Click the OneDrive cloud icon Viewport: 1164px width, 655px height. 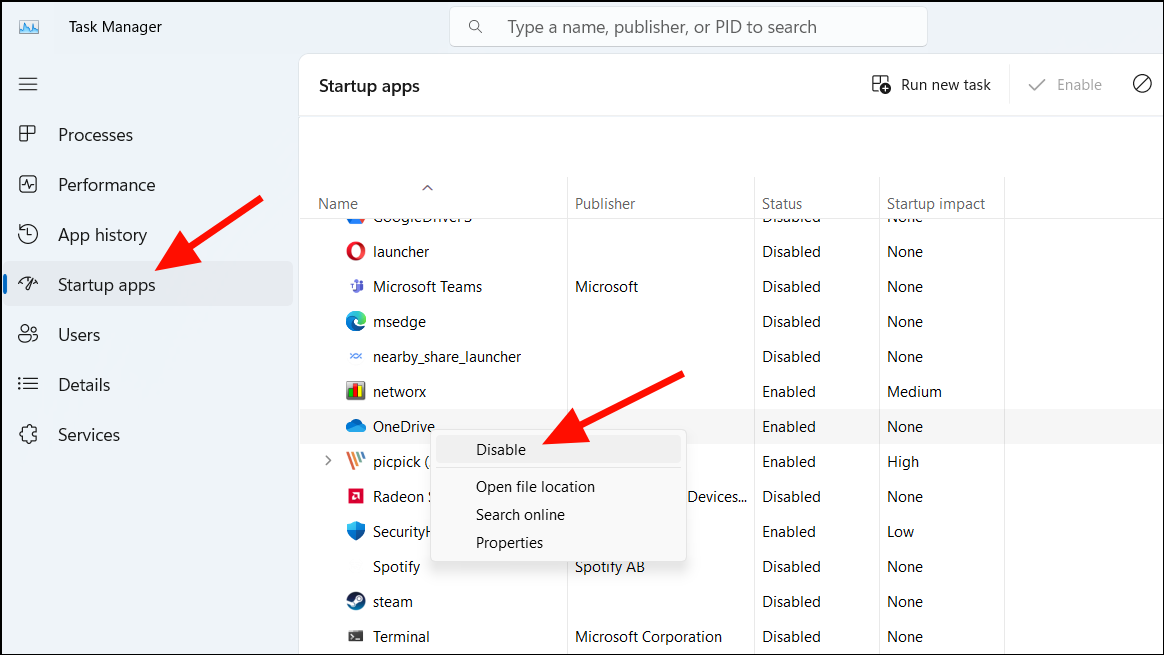(x=356, y=426)
